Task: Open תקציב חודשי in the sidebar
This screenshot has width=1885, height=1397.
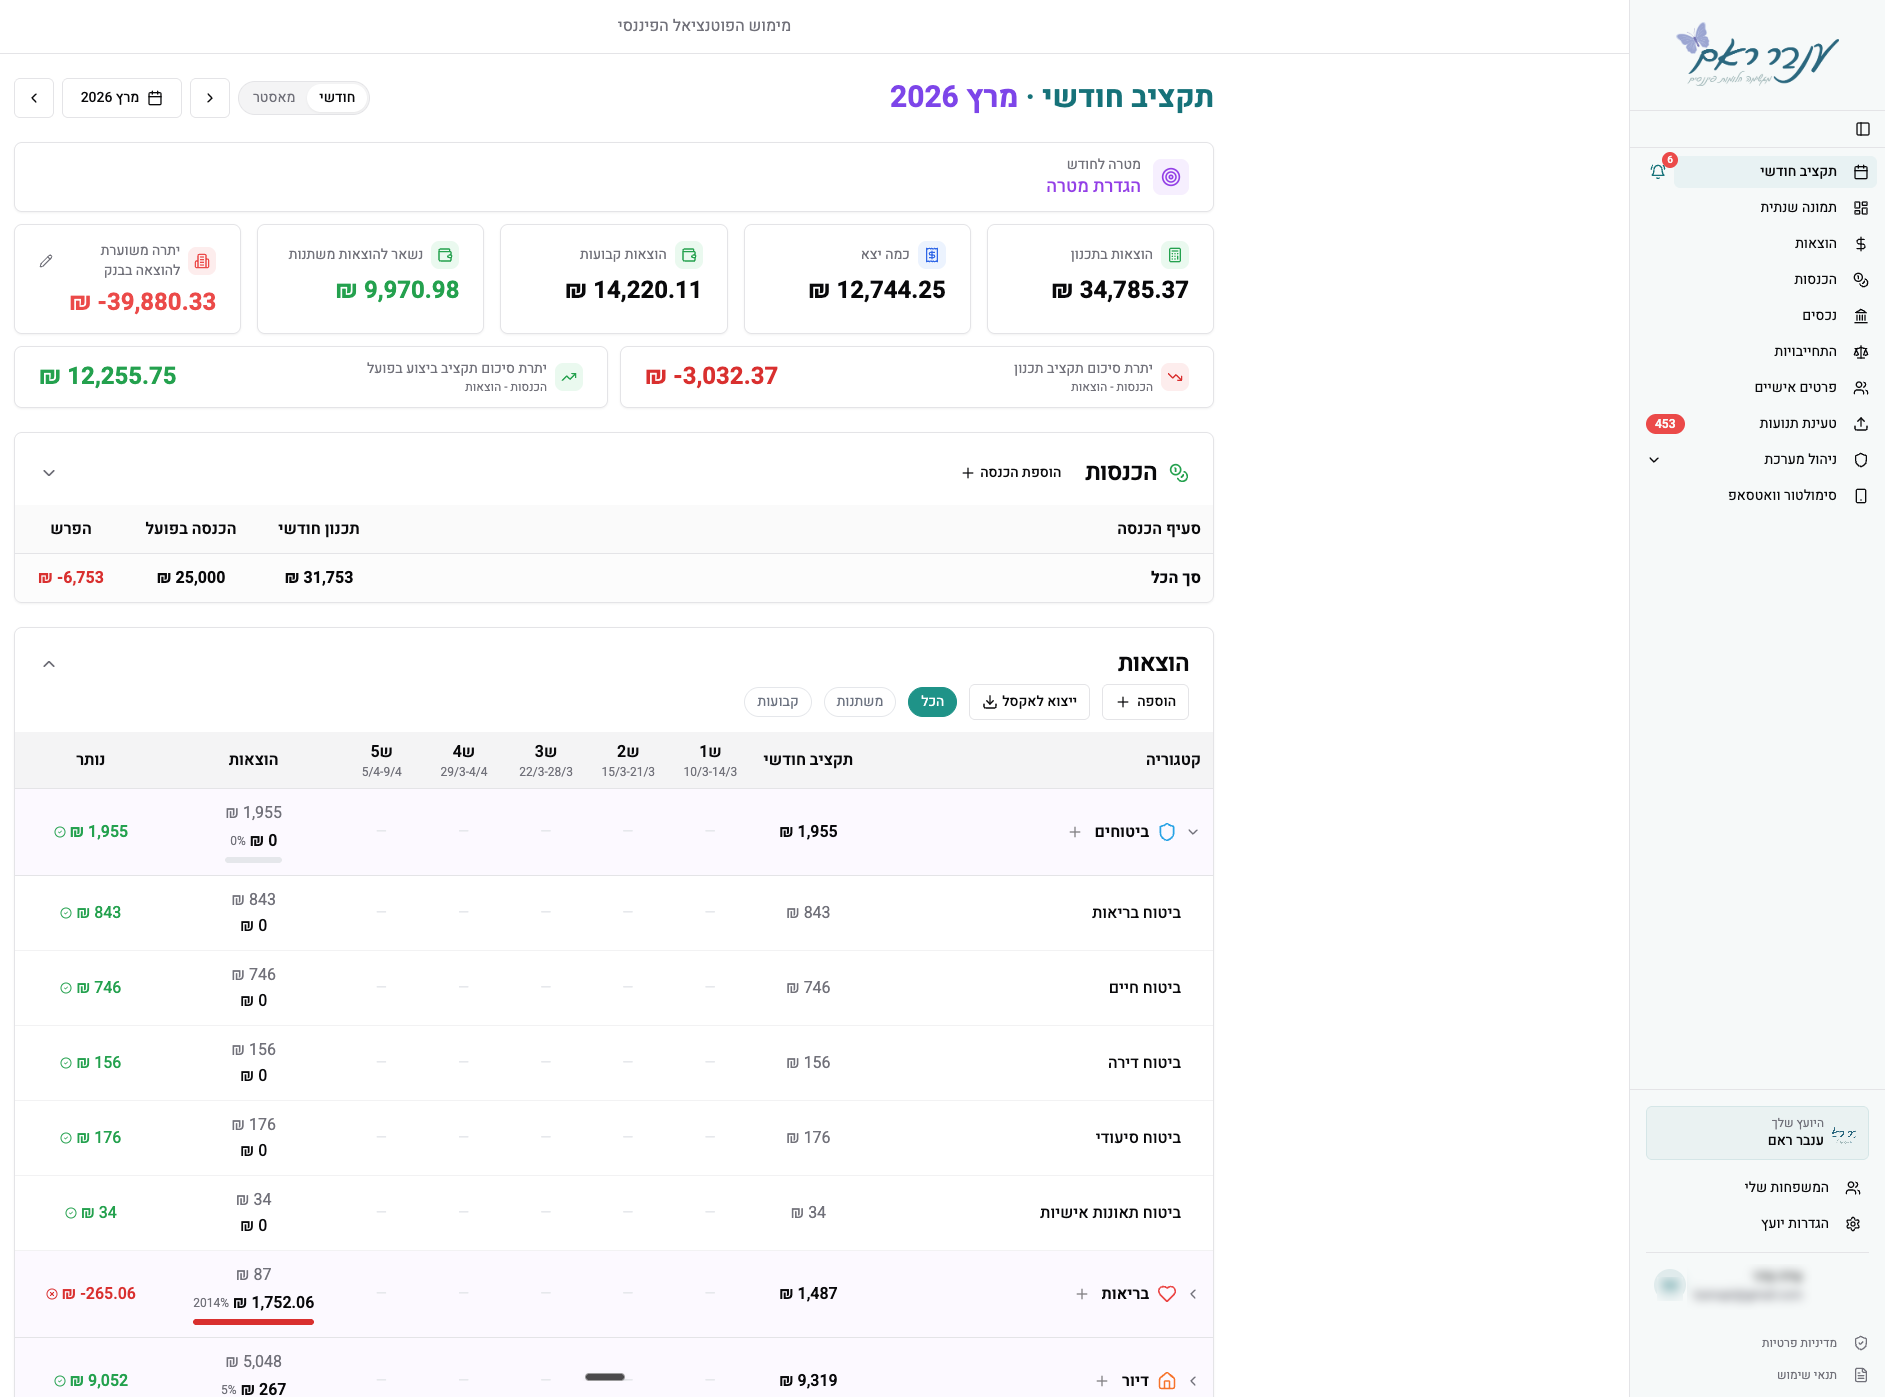Action: click(1775, 172)
